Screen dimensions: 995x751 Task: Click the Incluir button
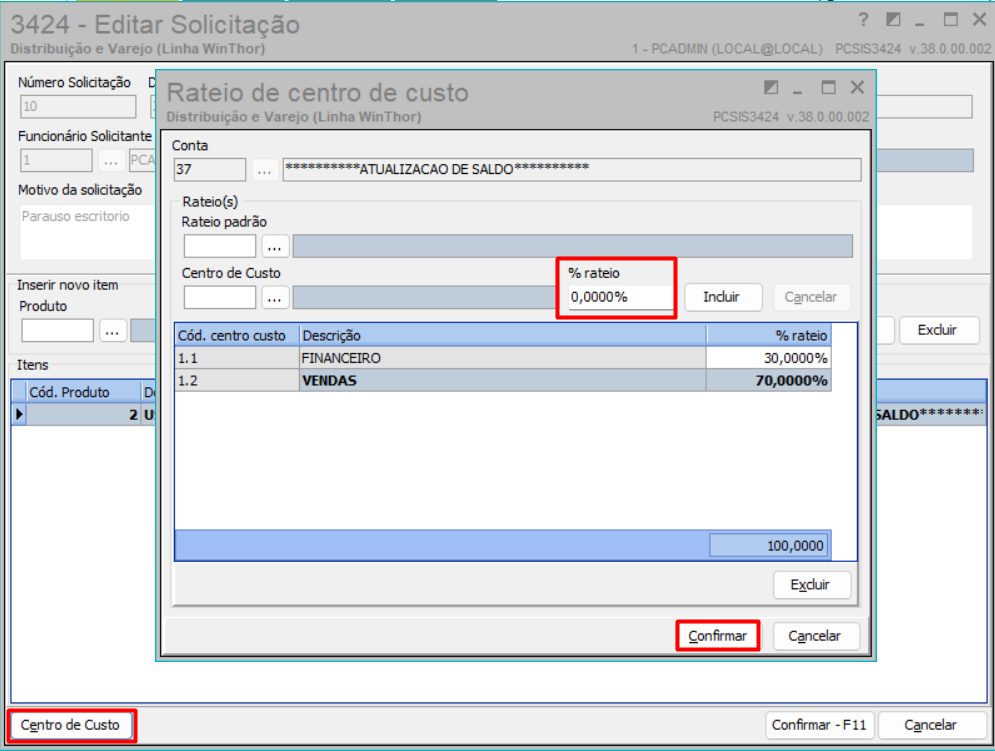pos(722,297)
